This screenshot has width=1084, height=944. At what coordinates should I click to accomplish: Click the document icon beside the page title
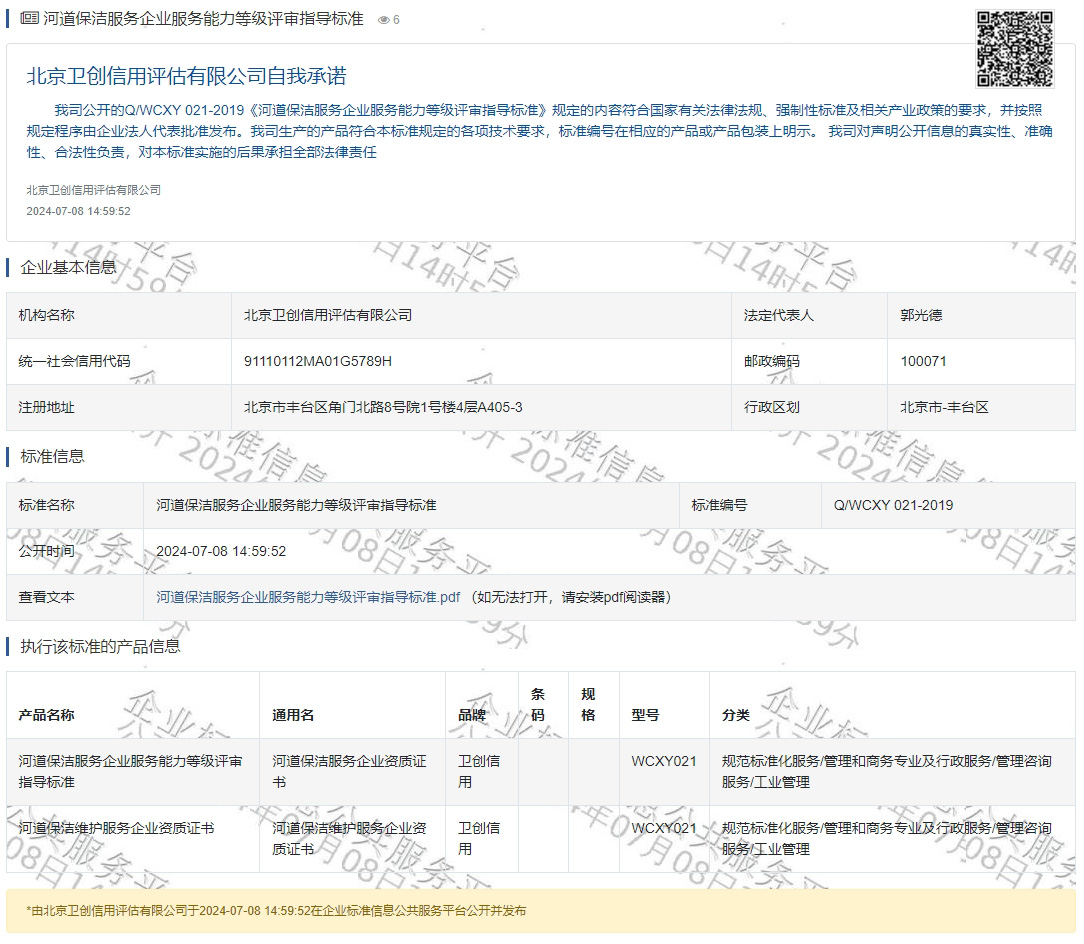[x=29, y=18]
